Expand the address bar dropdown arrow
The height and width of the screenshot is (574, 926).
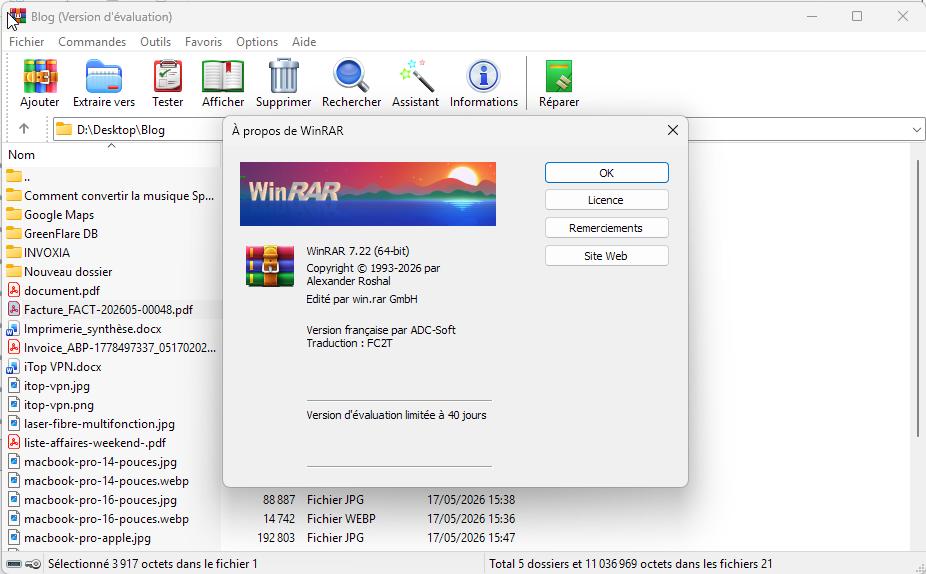[917, 129]
